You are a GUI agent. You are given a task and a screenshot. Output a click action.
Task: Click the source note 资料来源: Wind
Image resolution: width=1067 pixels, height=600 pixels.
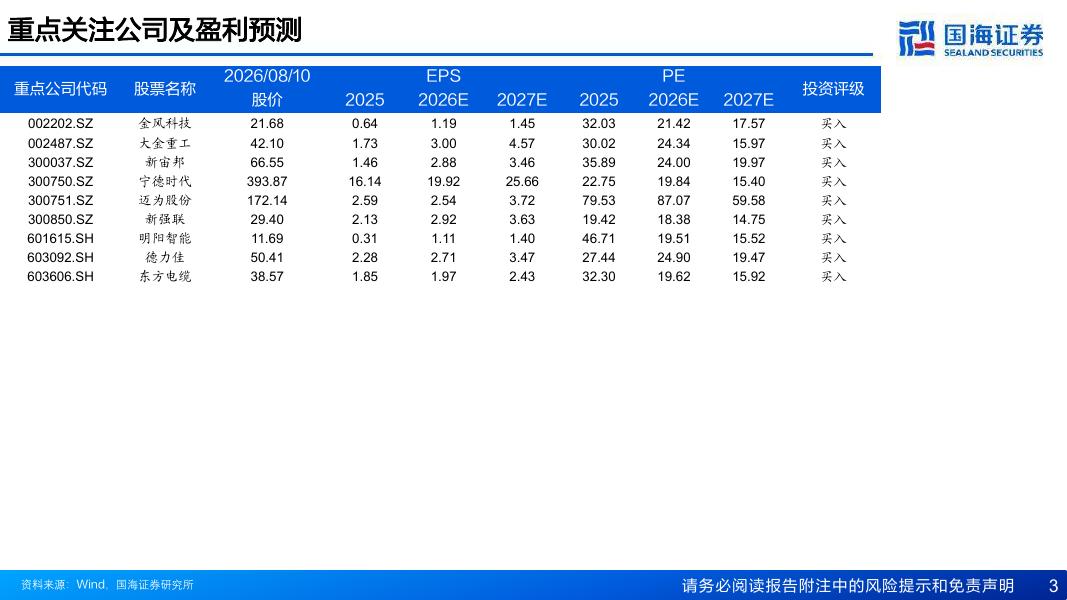pos(107,585)
